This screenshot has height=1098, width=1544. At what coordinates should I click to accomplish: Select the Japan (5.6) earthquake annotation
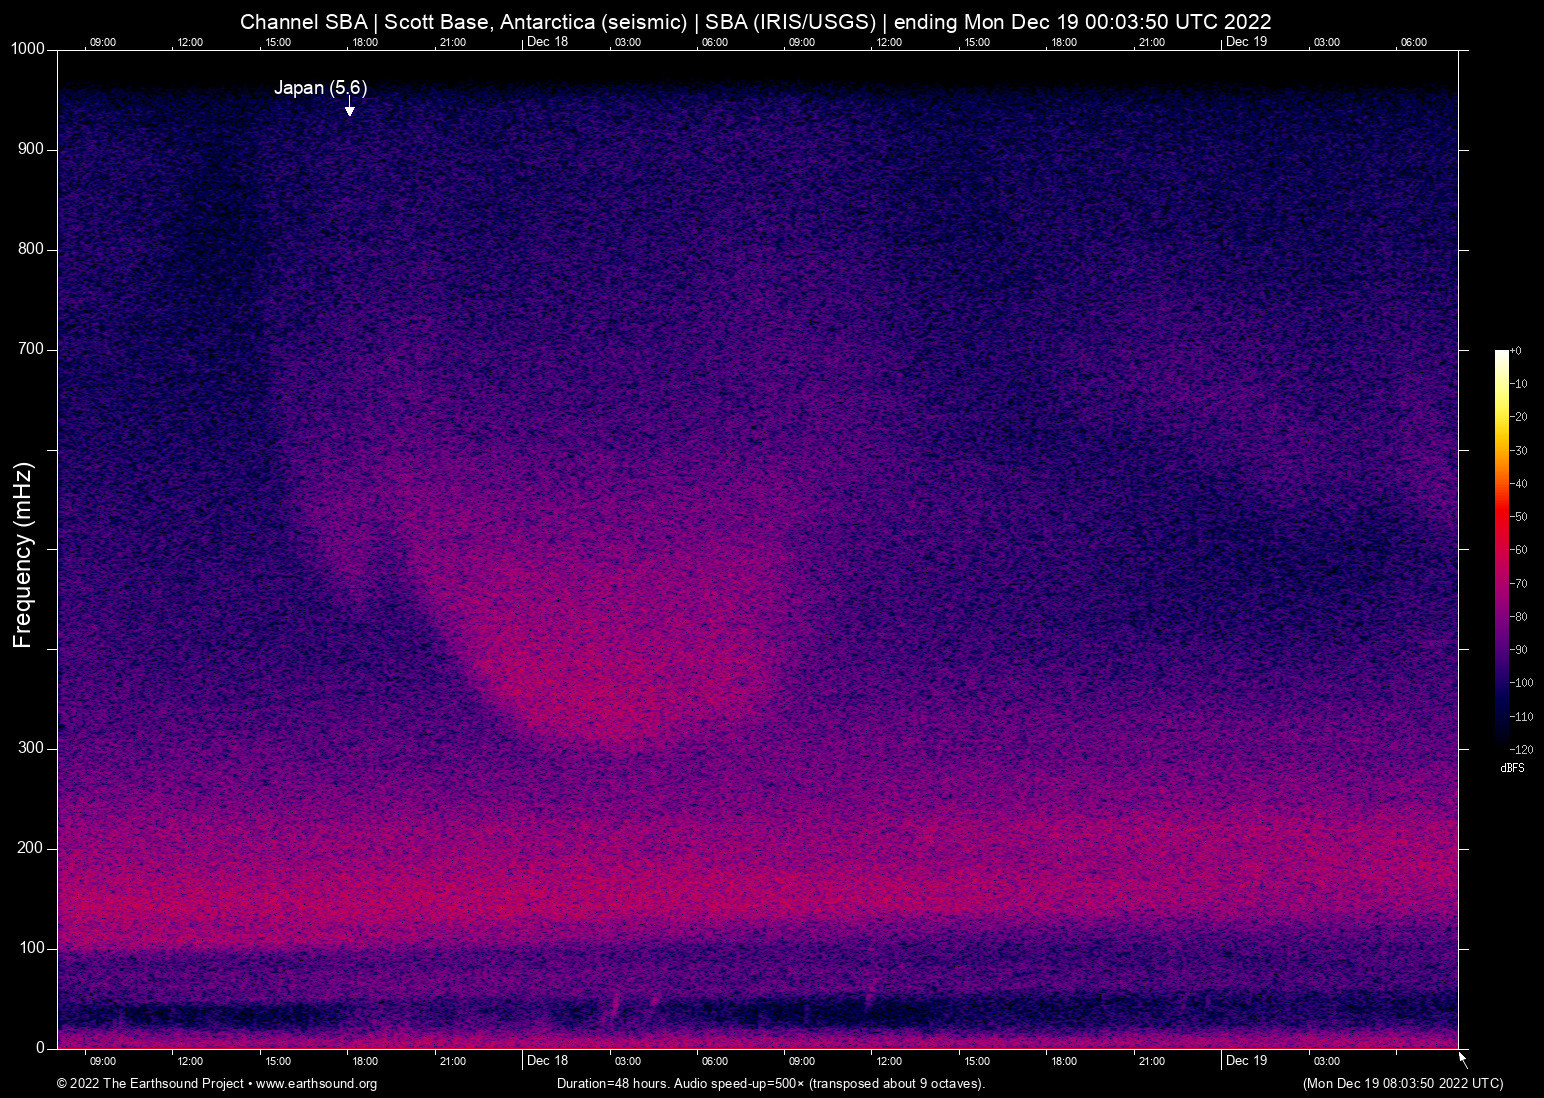point(320,88)
